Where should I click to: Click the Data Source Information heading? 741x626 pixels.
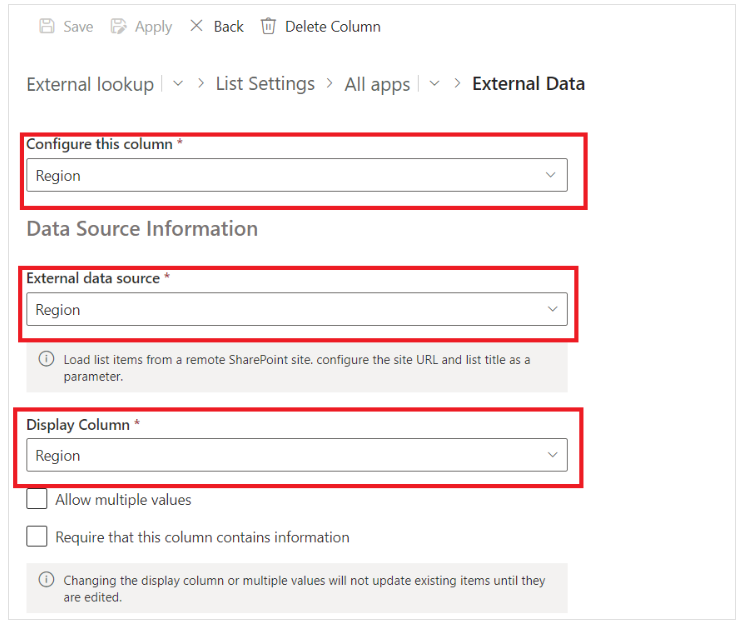[142, 229]
